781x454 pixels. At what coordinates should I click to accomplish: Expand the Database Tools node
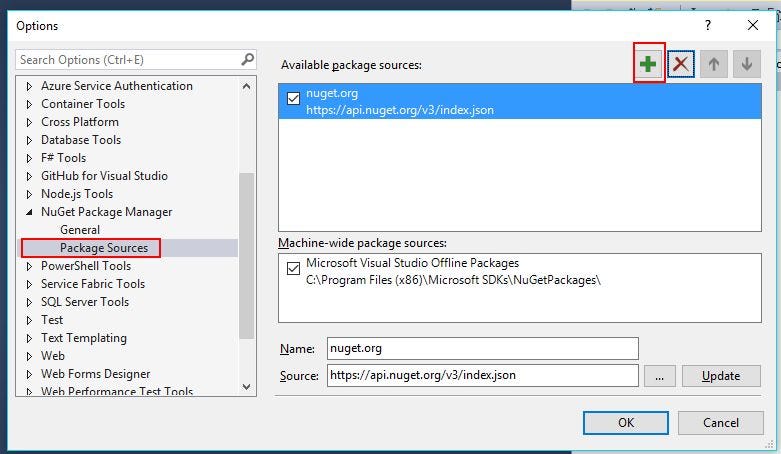click(29, 140)
